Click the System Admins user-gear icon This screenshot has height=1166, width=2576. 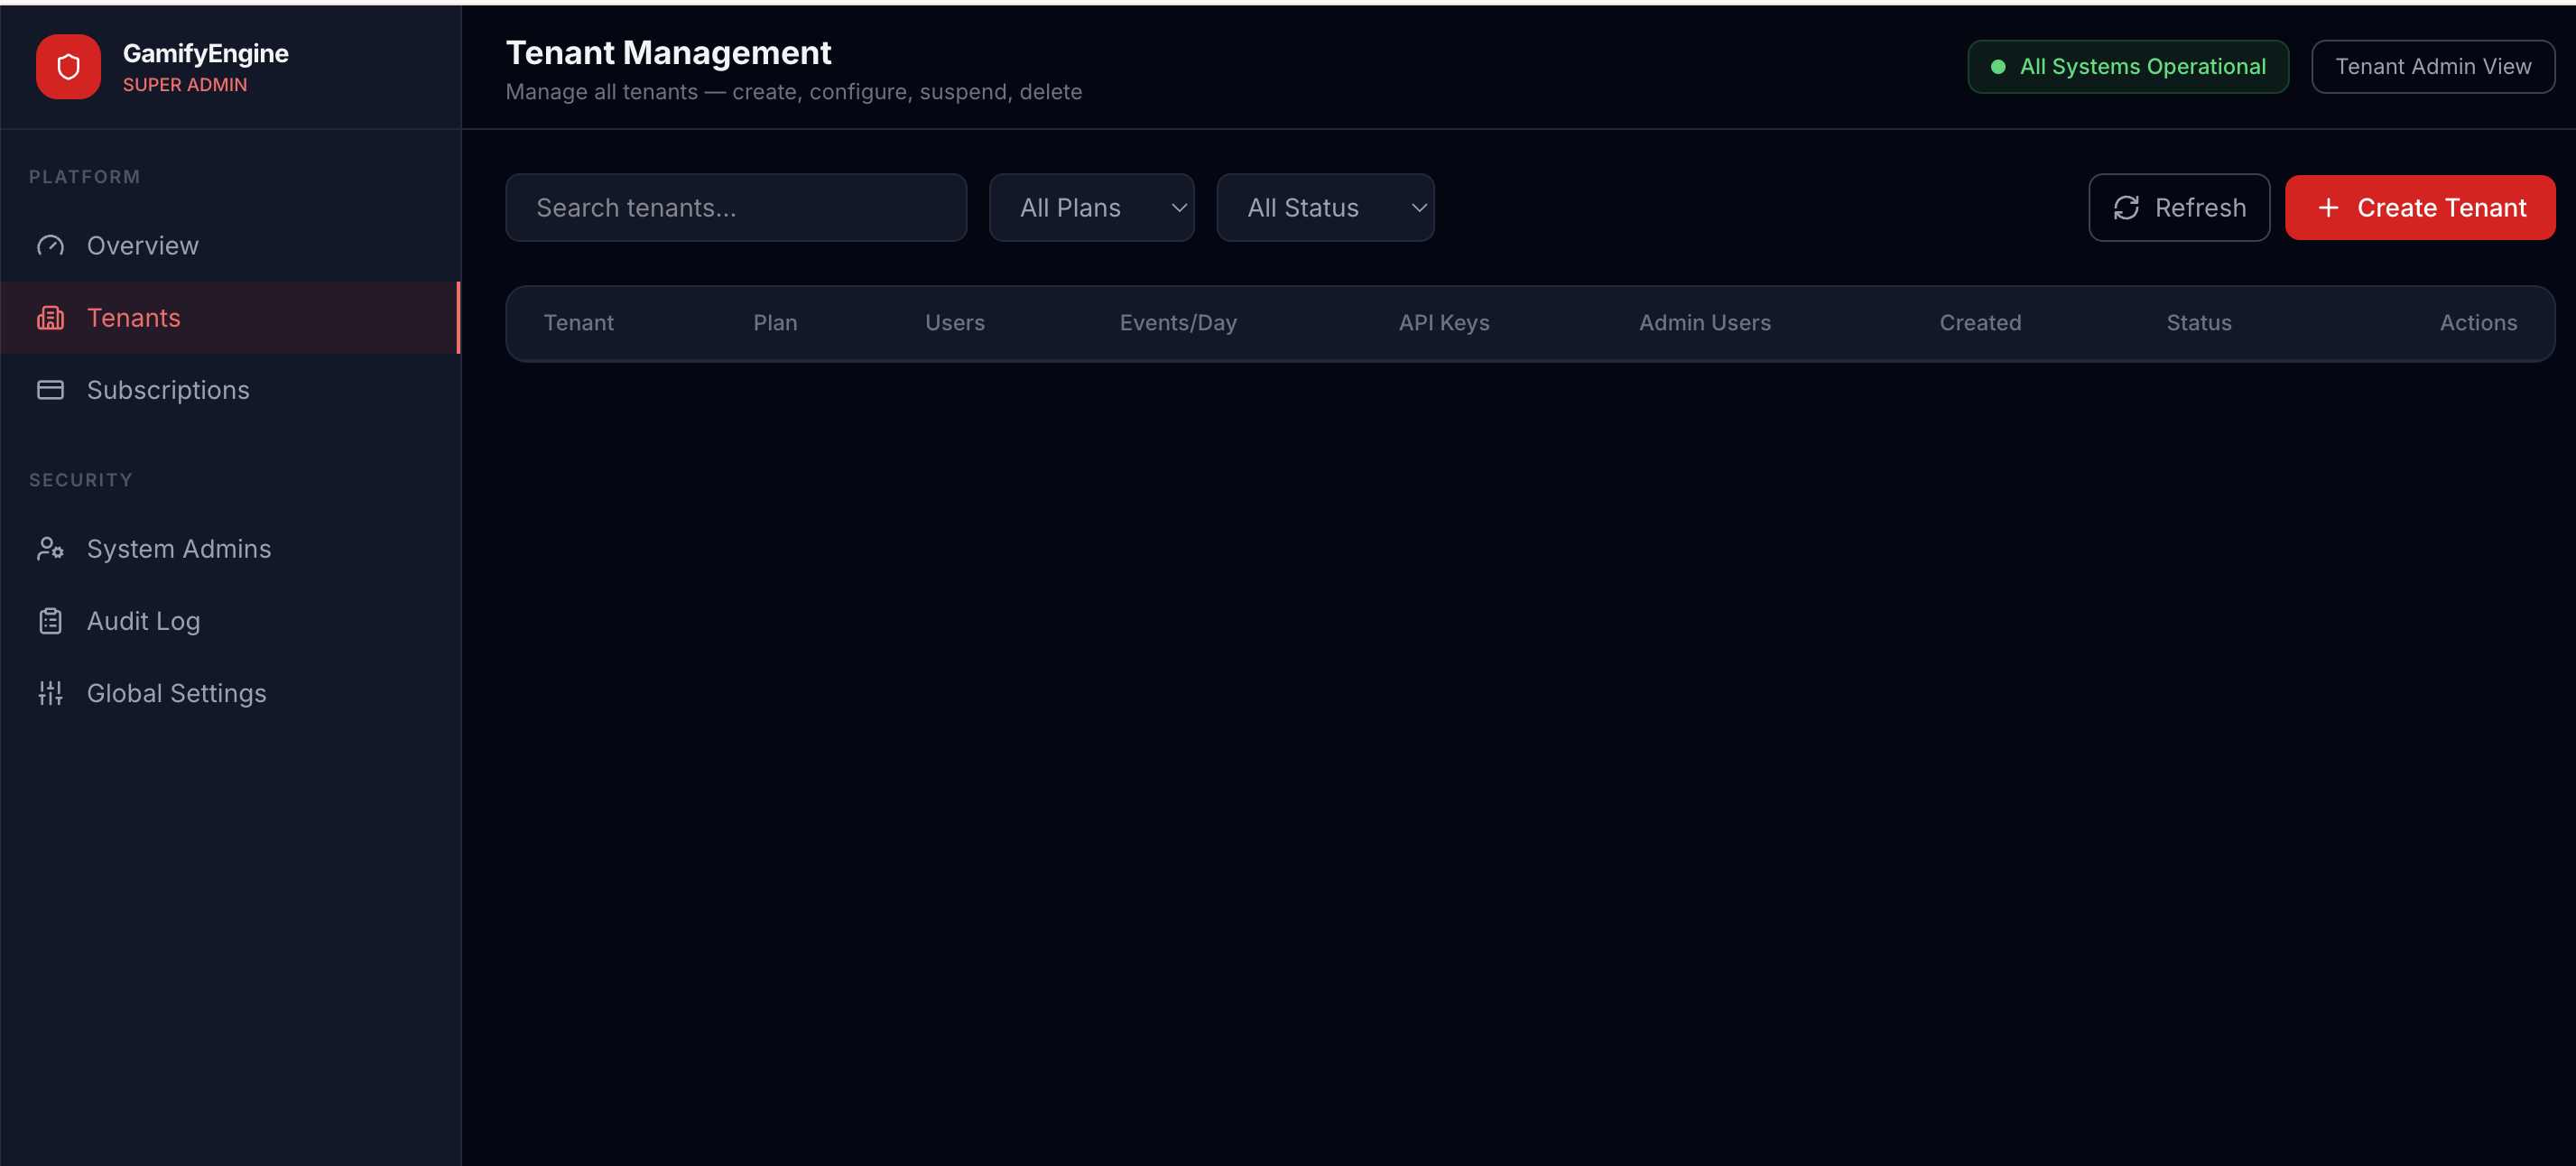pyautogui.click(x=50, y=548)
